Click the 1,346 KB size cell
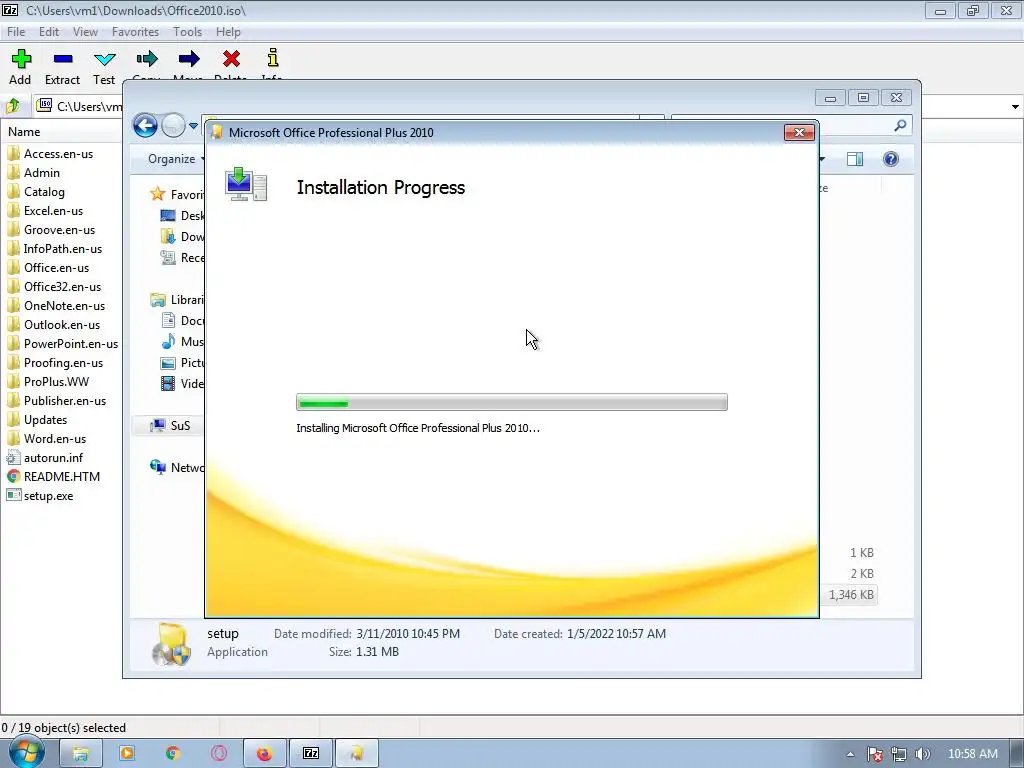1024x768 pixels. coord(851,594)
